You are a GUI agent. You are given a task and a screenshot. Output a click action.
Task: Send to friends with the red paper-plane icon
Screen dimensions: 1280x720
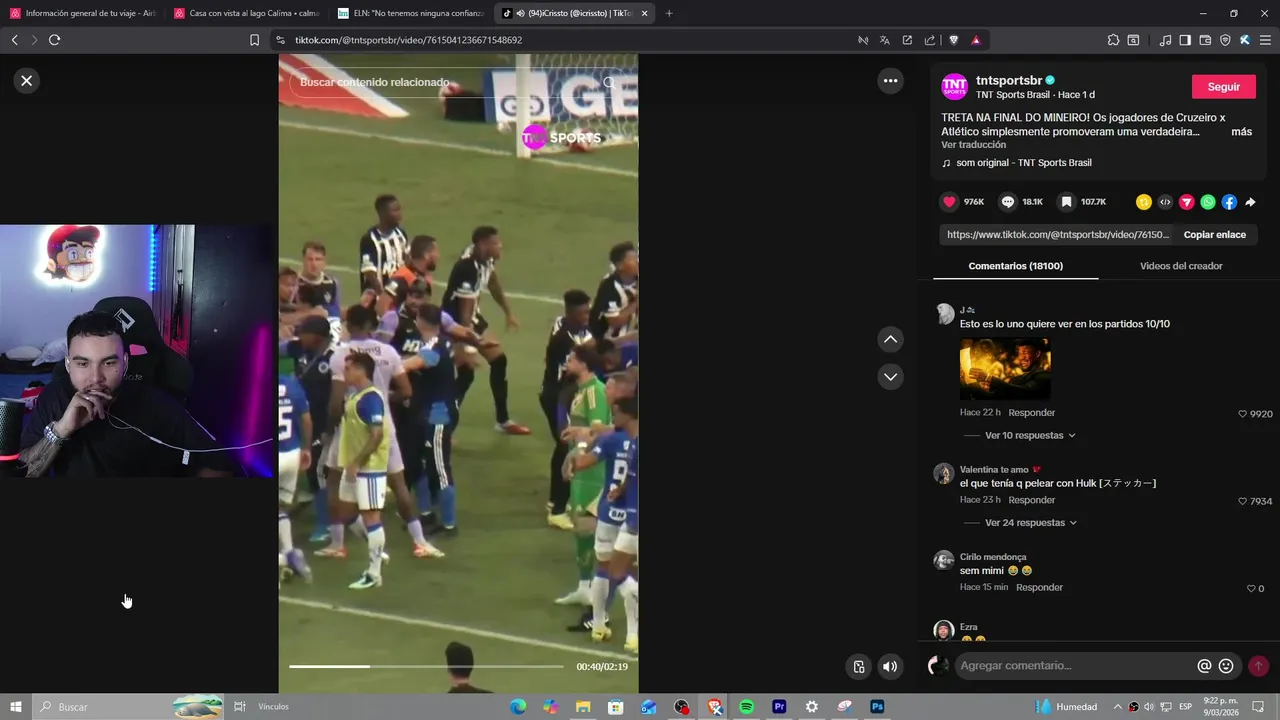pos(1187,202)
